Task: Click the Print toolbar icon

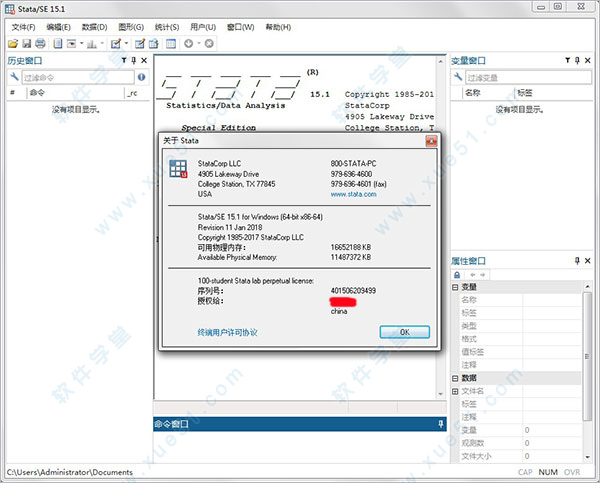Action: coord(40,44)
